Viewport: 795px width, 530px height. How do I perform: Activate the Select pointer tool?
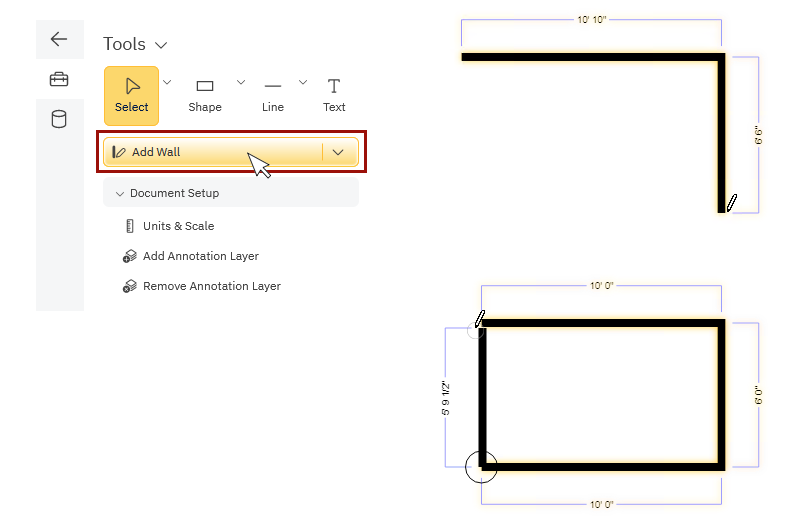pos(131,95)
